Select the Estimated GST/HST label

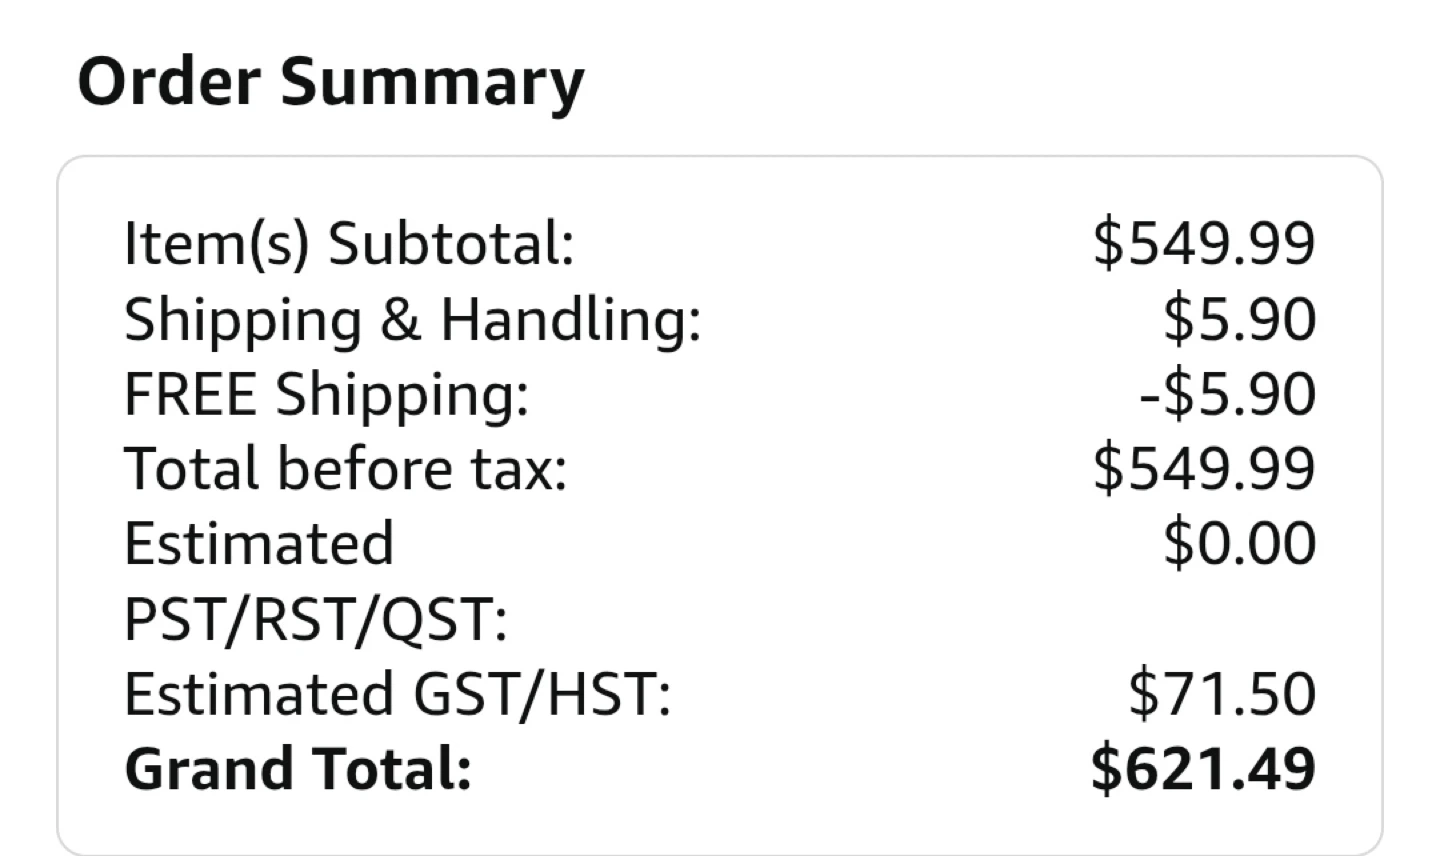coord(397,694)
